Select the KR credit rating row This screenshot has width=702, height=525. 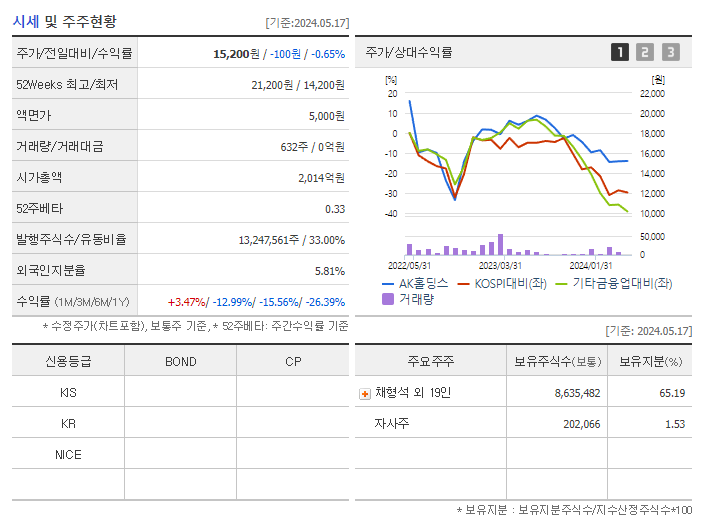[x=180, y=423]
